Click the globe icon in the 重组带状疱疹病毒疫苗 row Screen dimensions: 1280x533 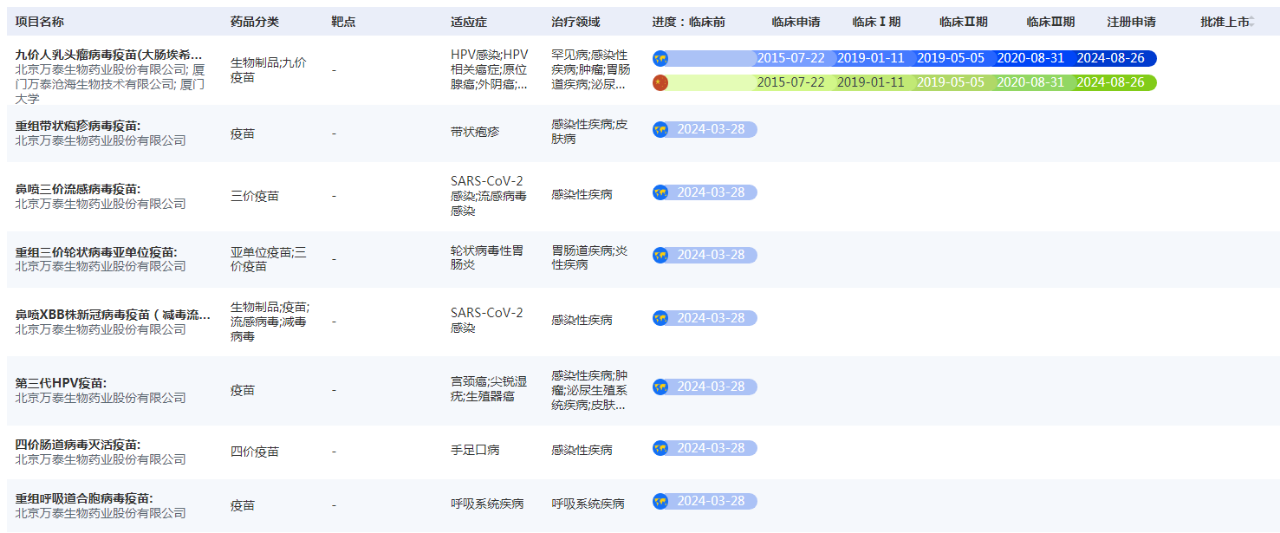(660, 129)
